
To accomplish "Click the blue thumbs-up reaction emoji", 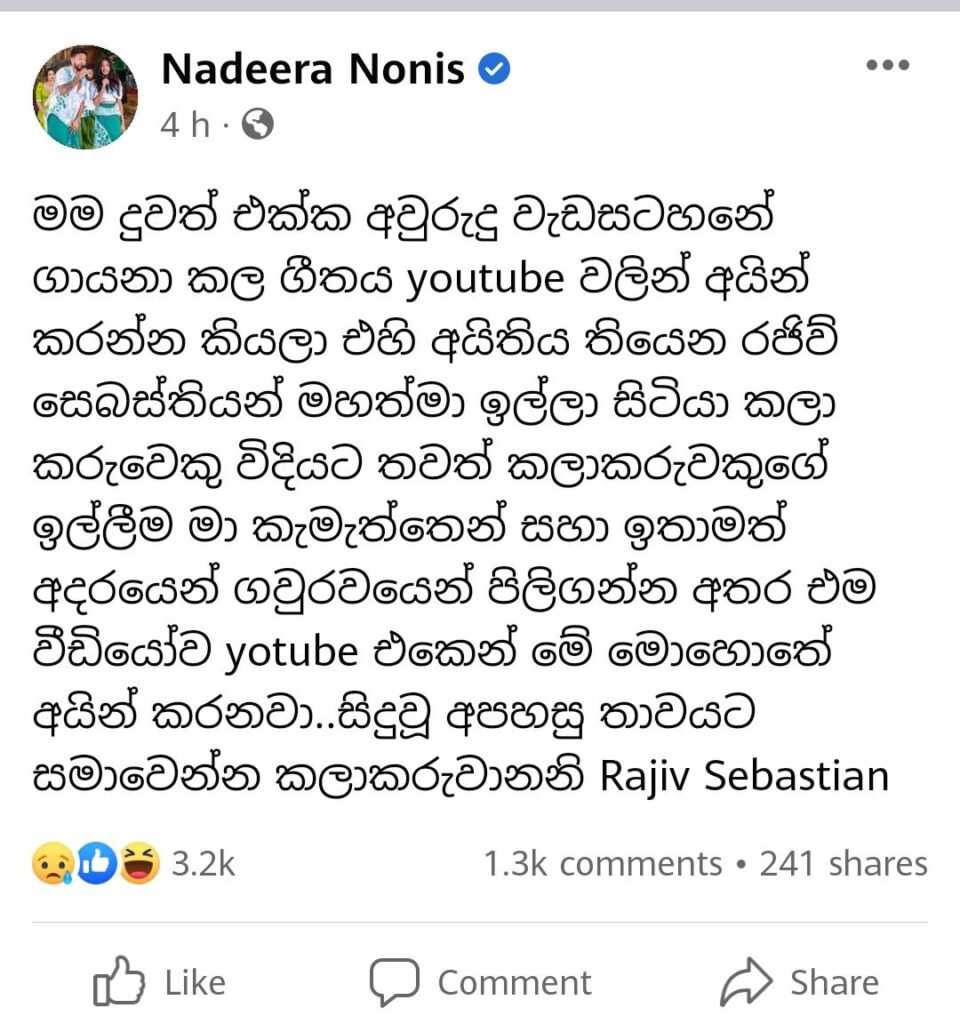I will pos(97,863).
